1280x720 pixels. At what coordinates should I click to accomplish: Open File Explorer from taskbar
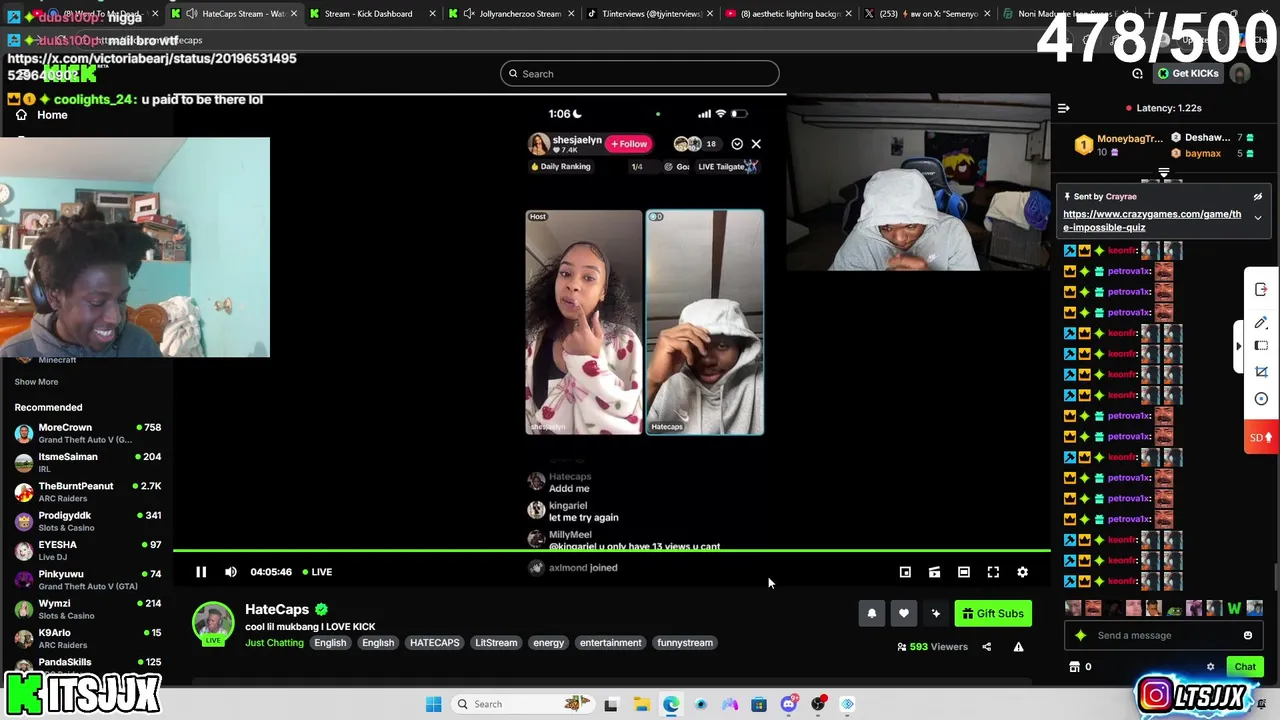(641, 704)
